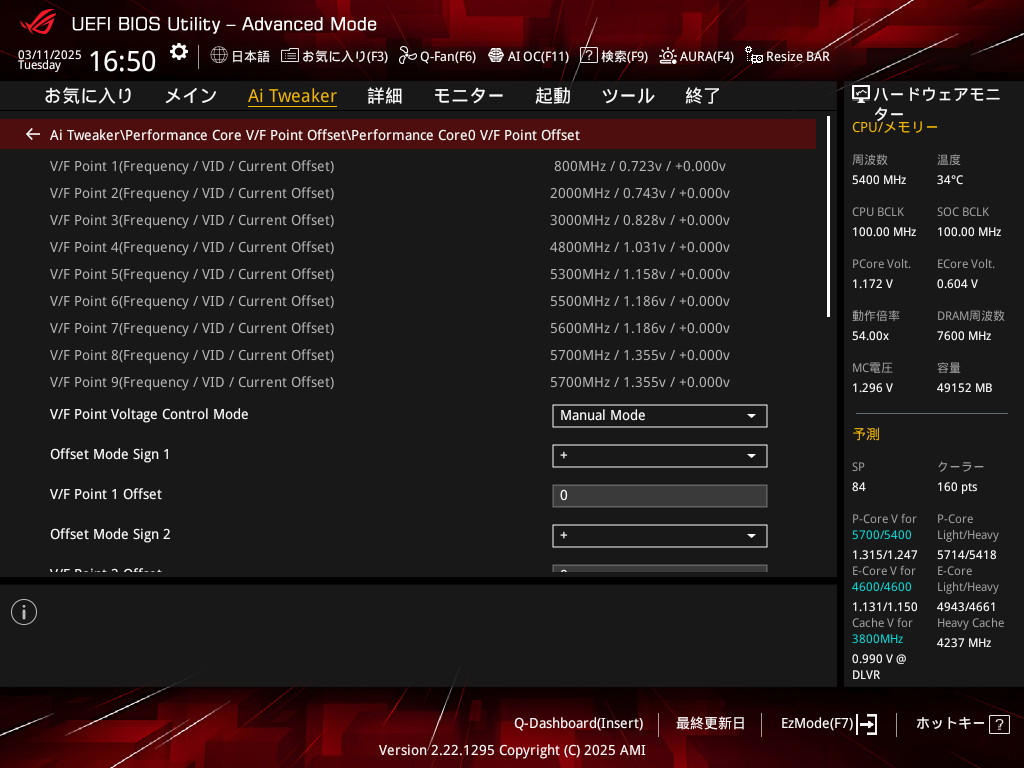Open Q-Dashboard(Insert)
1024x768 pixels.
[x=579, y=724]
